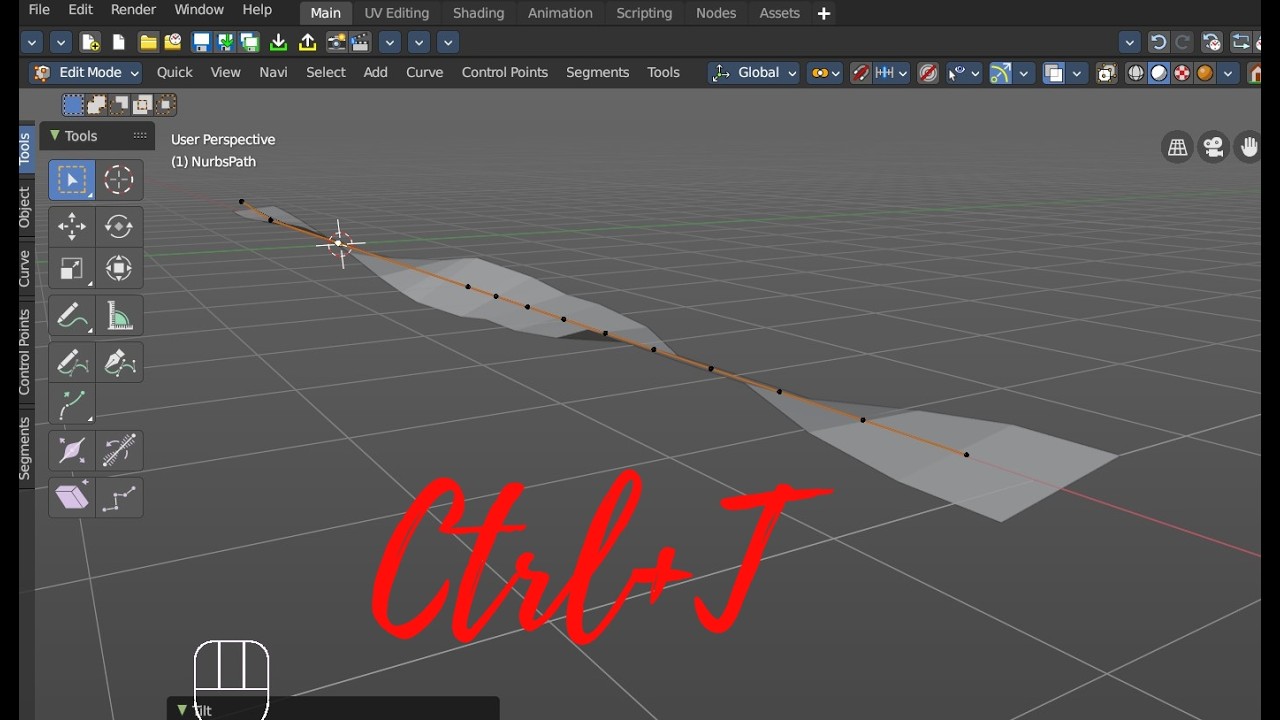
Task: Select the Extrude curve tool
Action: (x=72, y=404)
